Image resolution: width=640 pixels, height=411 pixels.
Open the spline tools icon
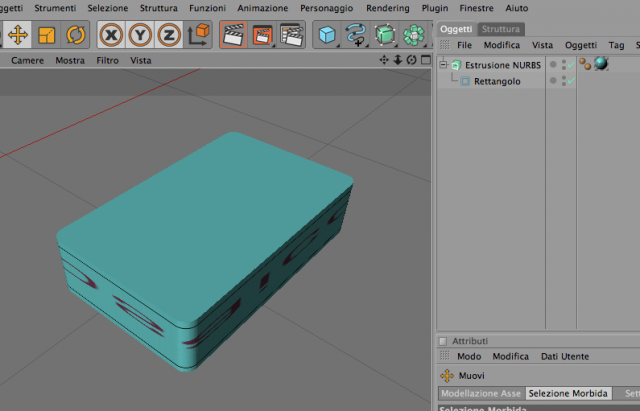[x=356, y=35]
